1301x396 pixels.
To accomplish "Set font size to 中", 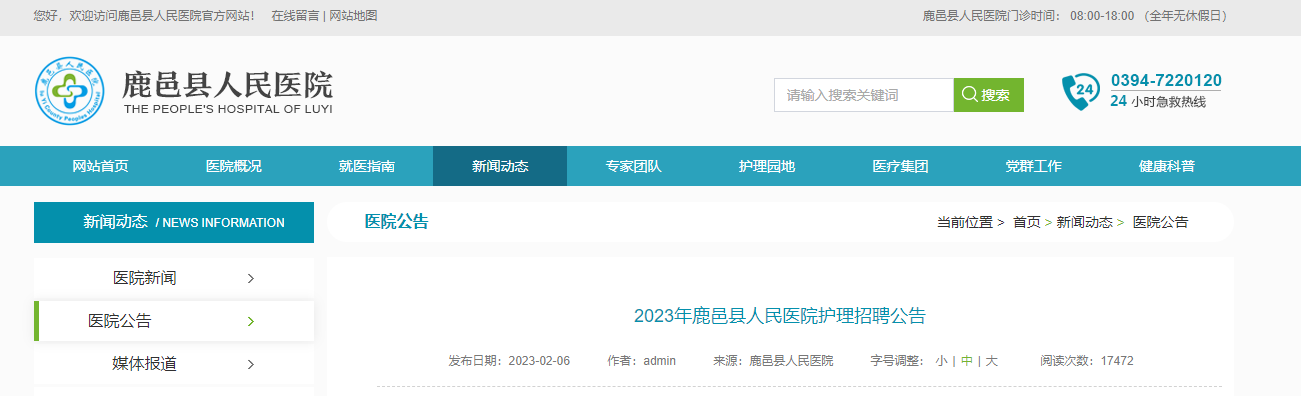I will point(967,361).
